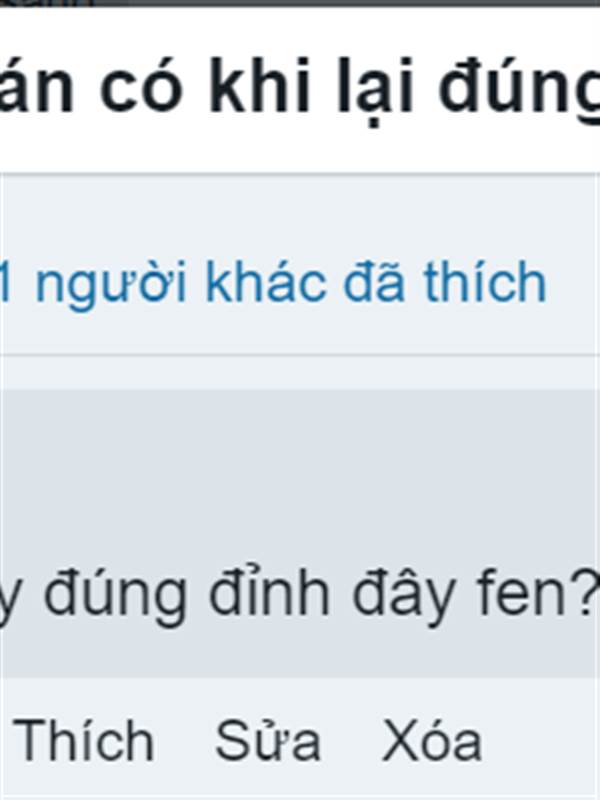Click 'Sửa' to edit the comment
This screenshot has height=800, width=600.
coord(268,741)
